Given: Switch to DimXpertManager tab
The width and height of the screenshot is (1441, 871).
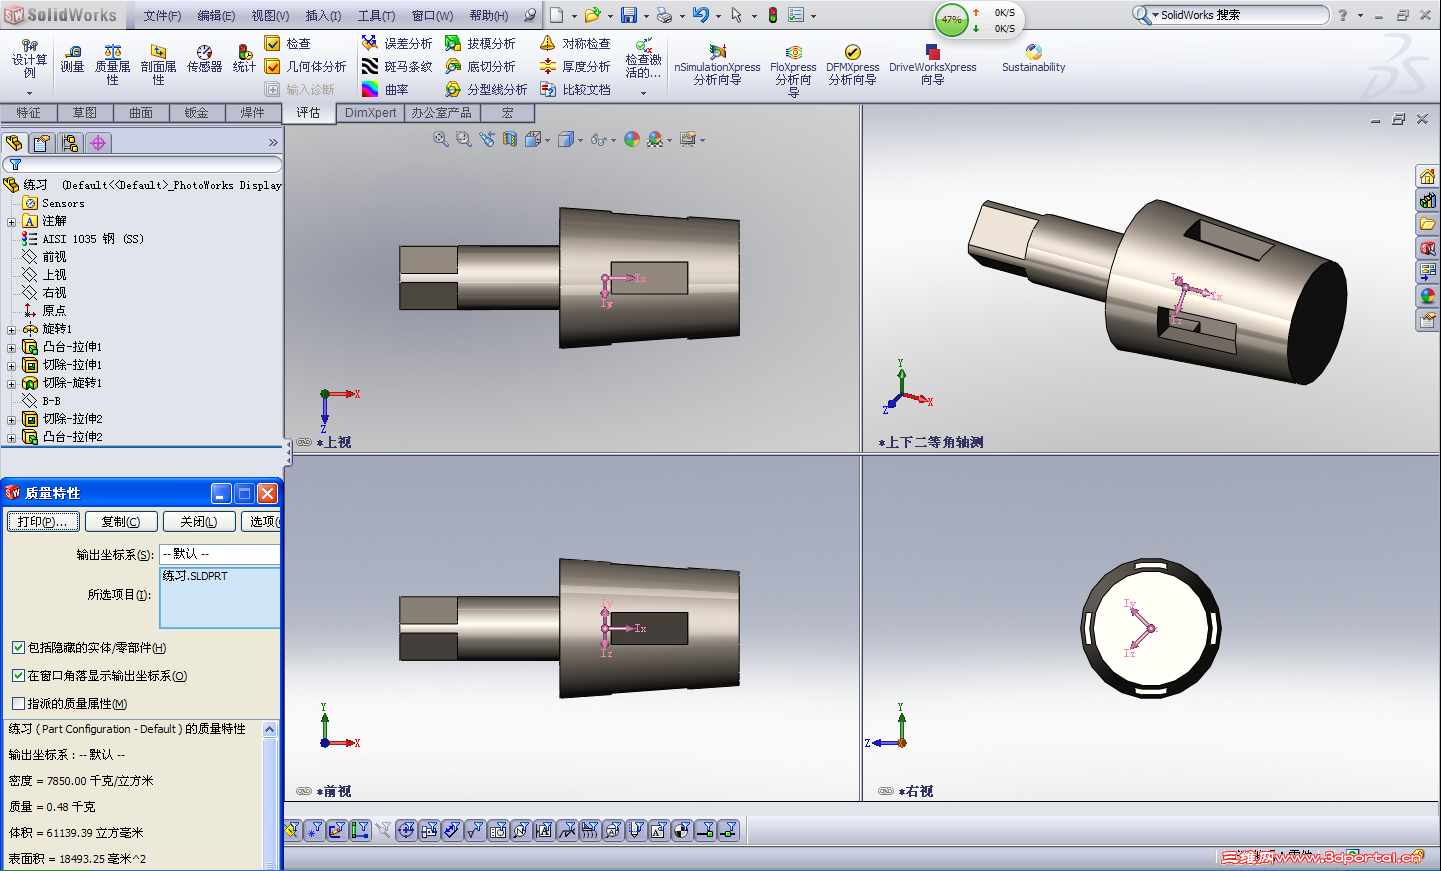Looking at the screenshot, I should pos(98,143).
